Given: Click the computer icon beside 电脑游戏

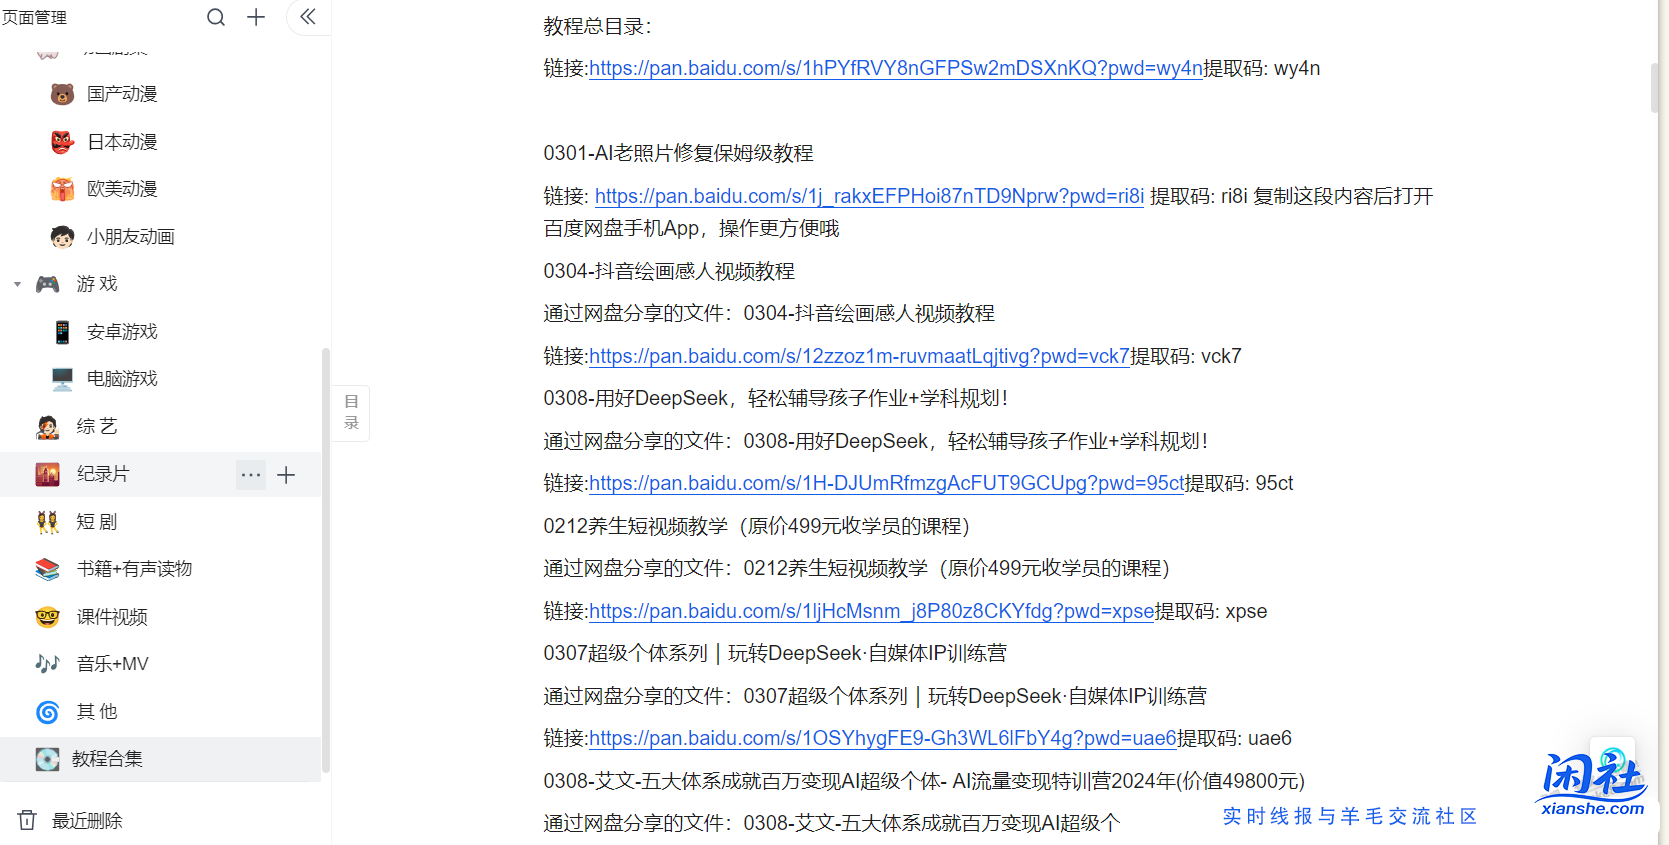Looking at the screenshot, I should (x=62, y=379).
